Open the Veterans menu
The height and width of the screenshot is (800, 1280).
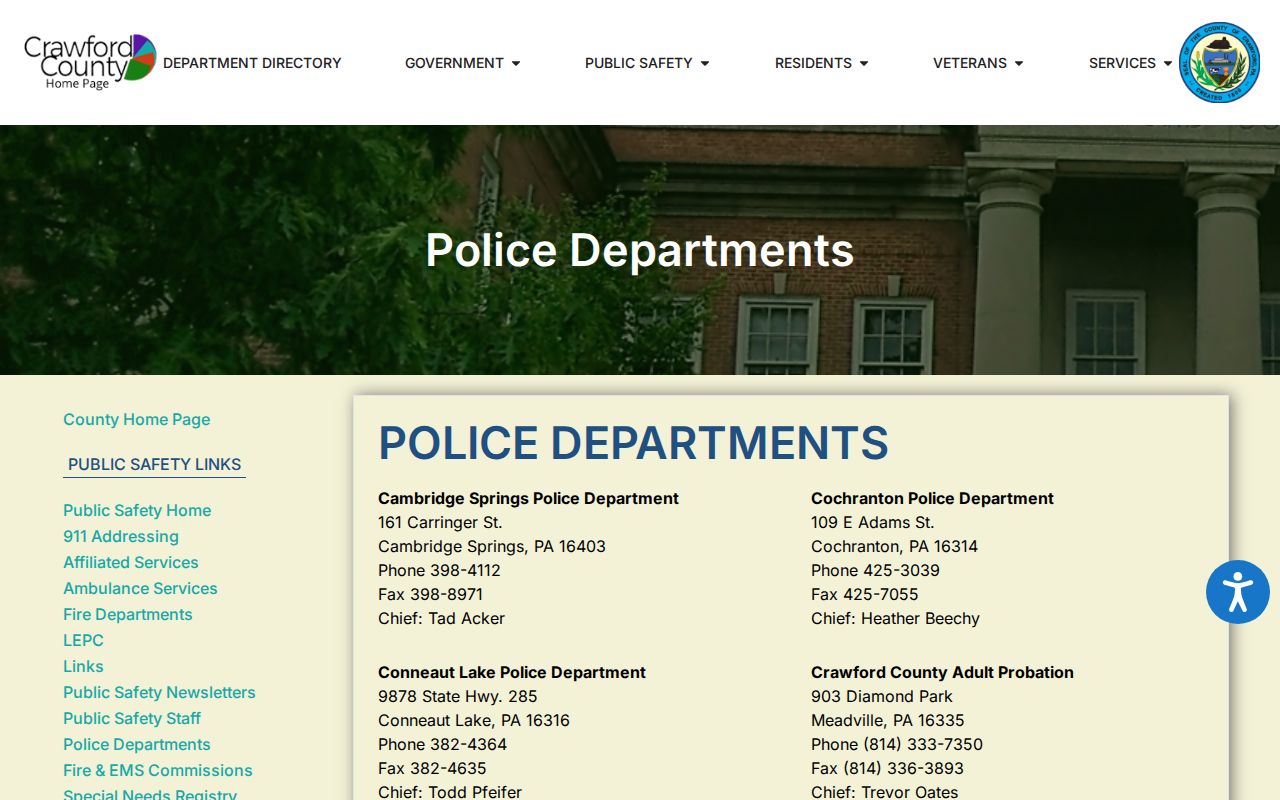click(970, 63)
